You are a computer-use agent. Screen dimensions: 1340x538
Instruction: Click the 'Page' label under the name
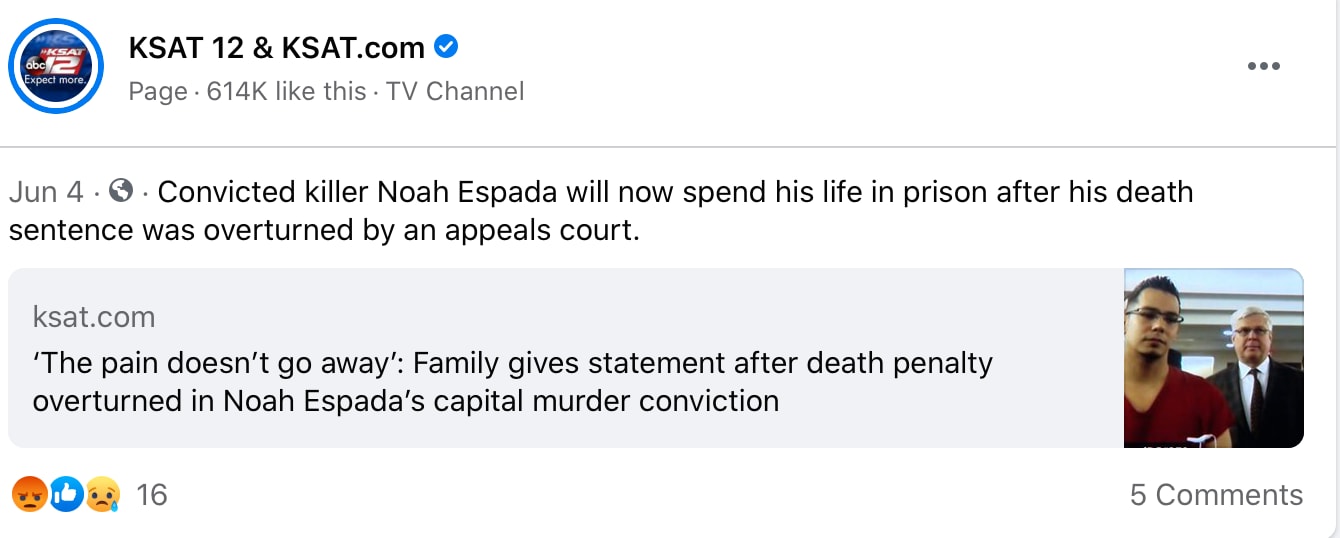click(158, 91)
